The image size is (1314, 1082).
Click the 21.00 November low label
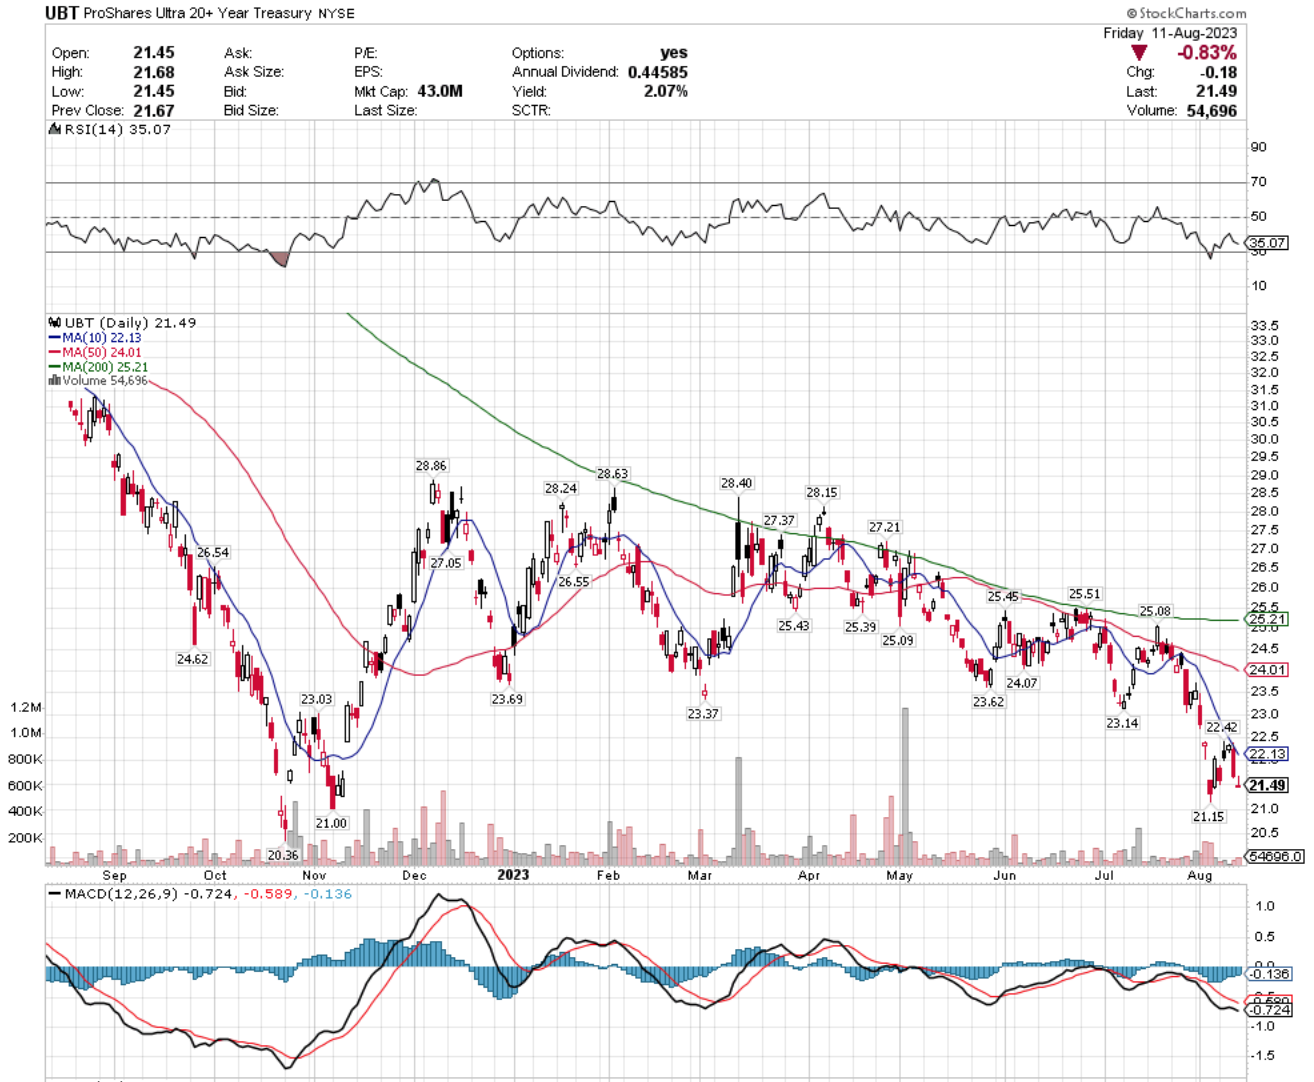click(331, 824)
